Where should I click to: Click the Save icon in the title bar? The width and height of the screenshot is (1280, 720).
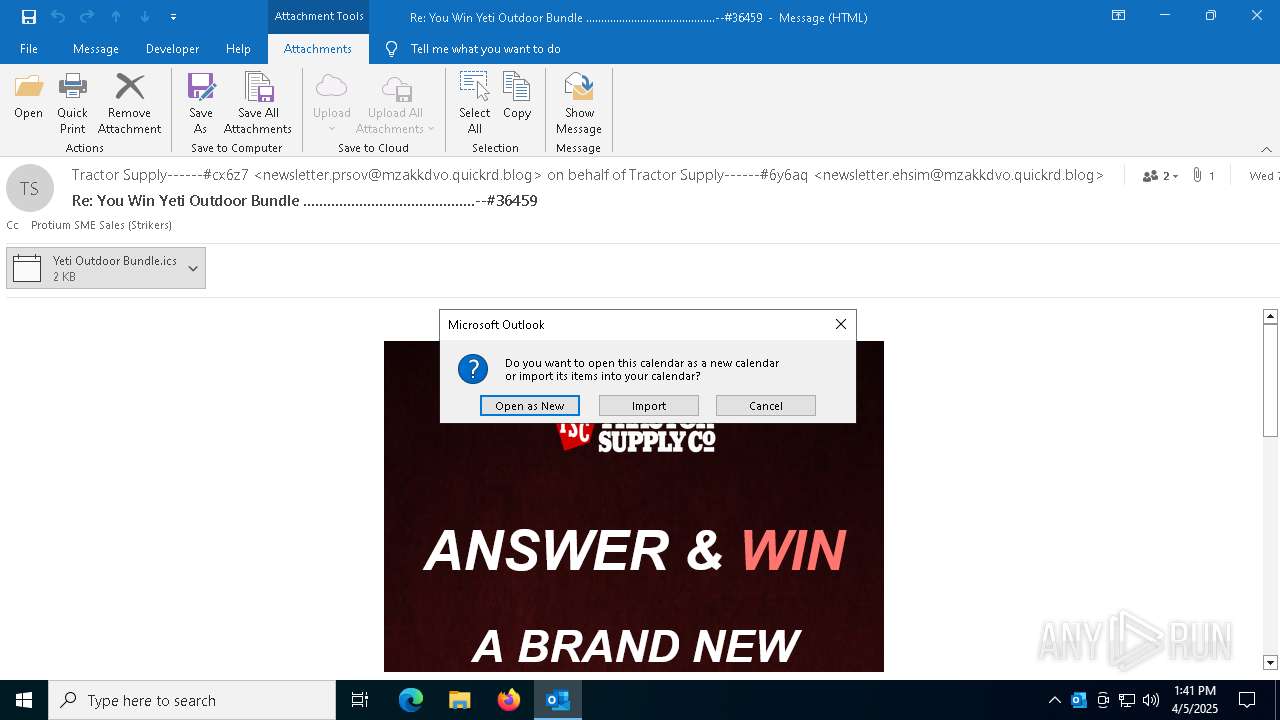click(x=29, y=17)
